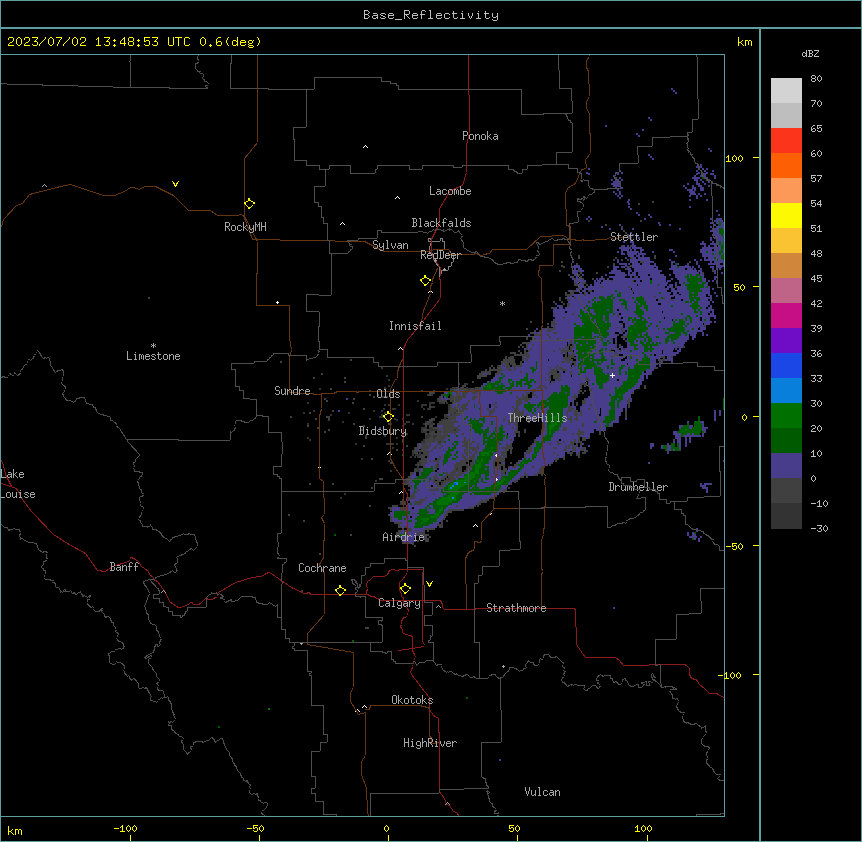Select the 42 dBZ magenta legend swatch
Image resolution: width=862 pixels, height=842 pixels.
coord(786,315)
